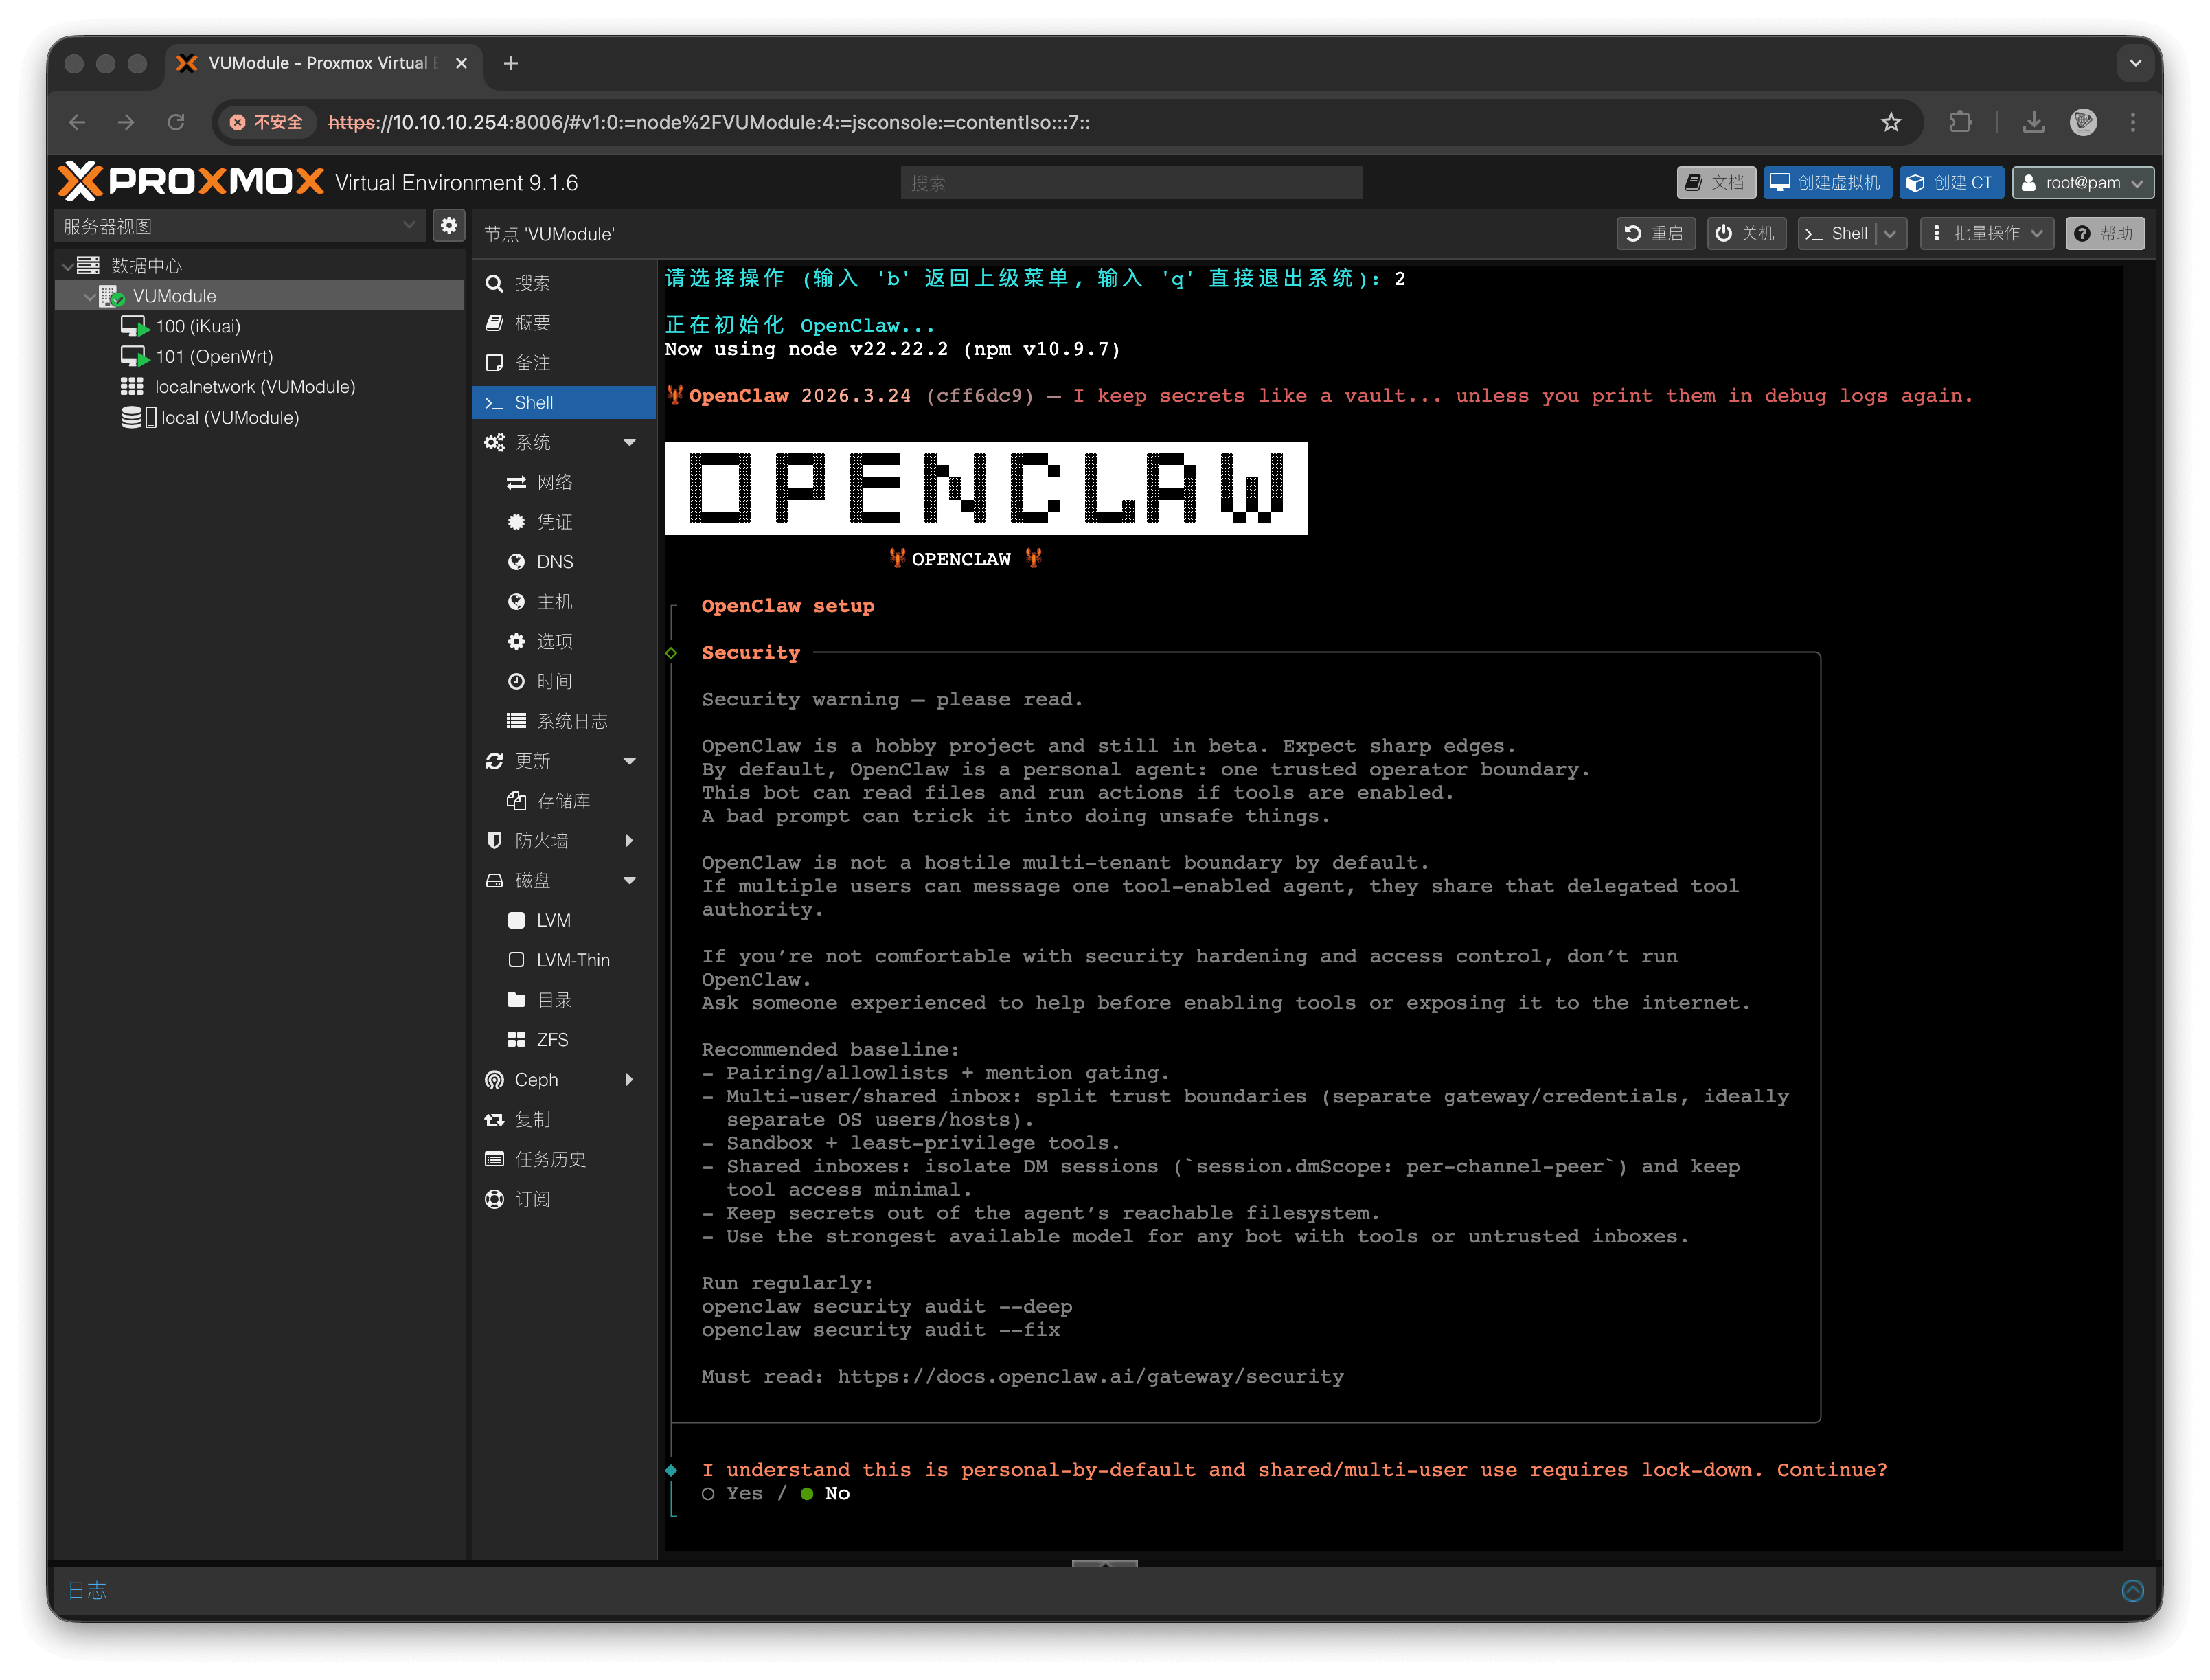The width and height of the screenshot is (2210, 1680).
Task: Select the Yes radio option
Action: (732, 1493)
